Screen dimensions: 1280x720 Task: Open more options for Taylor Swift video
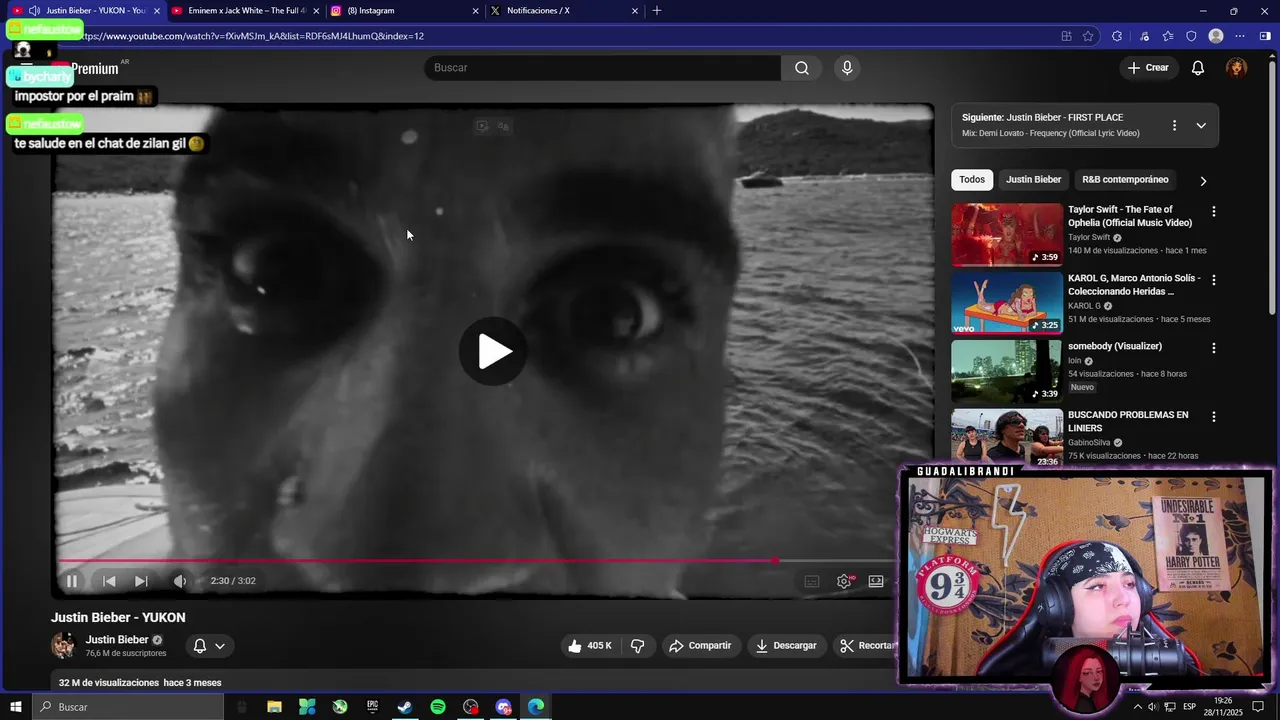(1214, 212)
